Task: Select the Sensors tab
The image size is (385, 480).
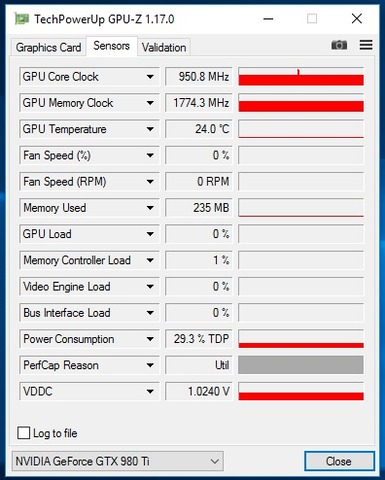Action: click(x=112, y=46)
